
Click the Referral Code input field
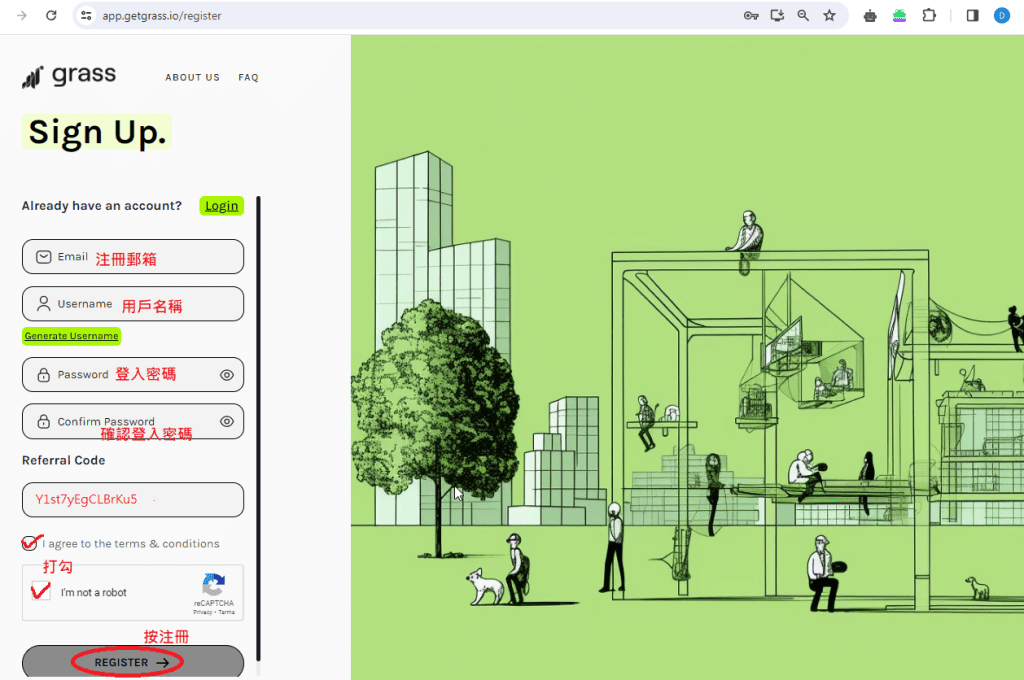(133, 500)
